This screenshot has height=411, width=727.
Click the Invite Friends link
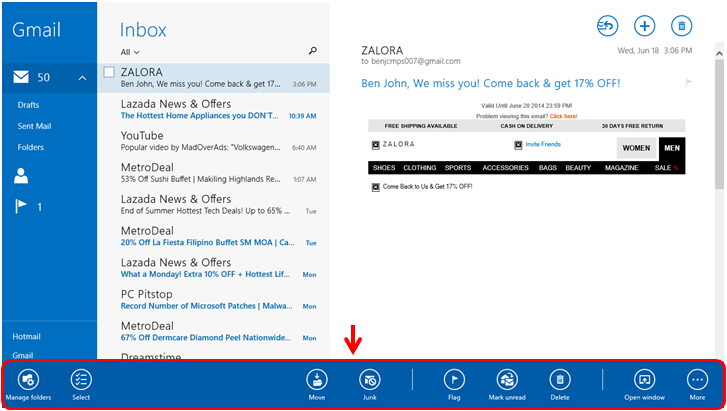click(x=543, y=144)
